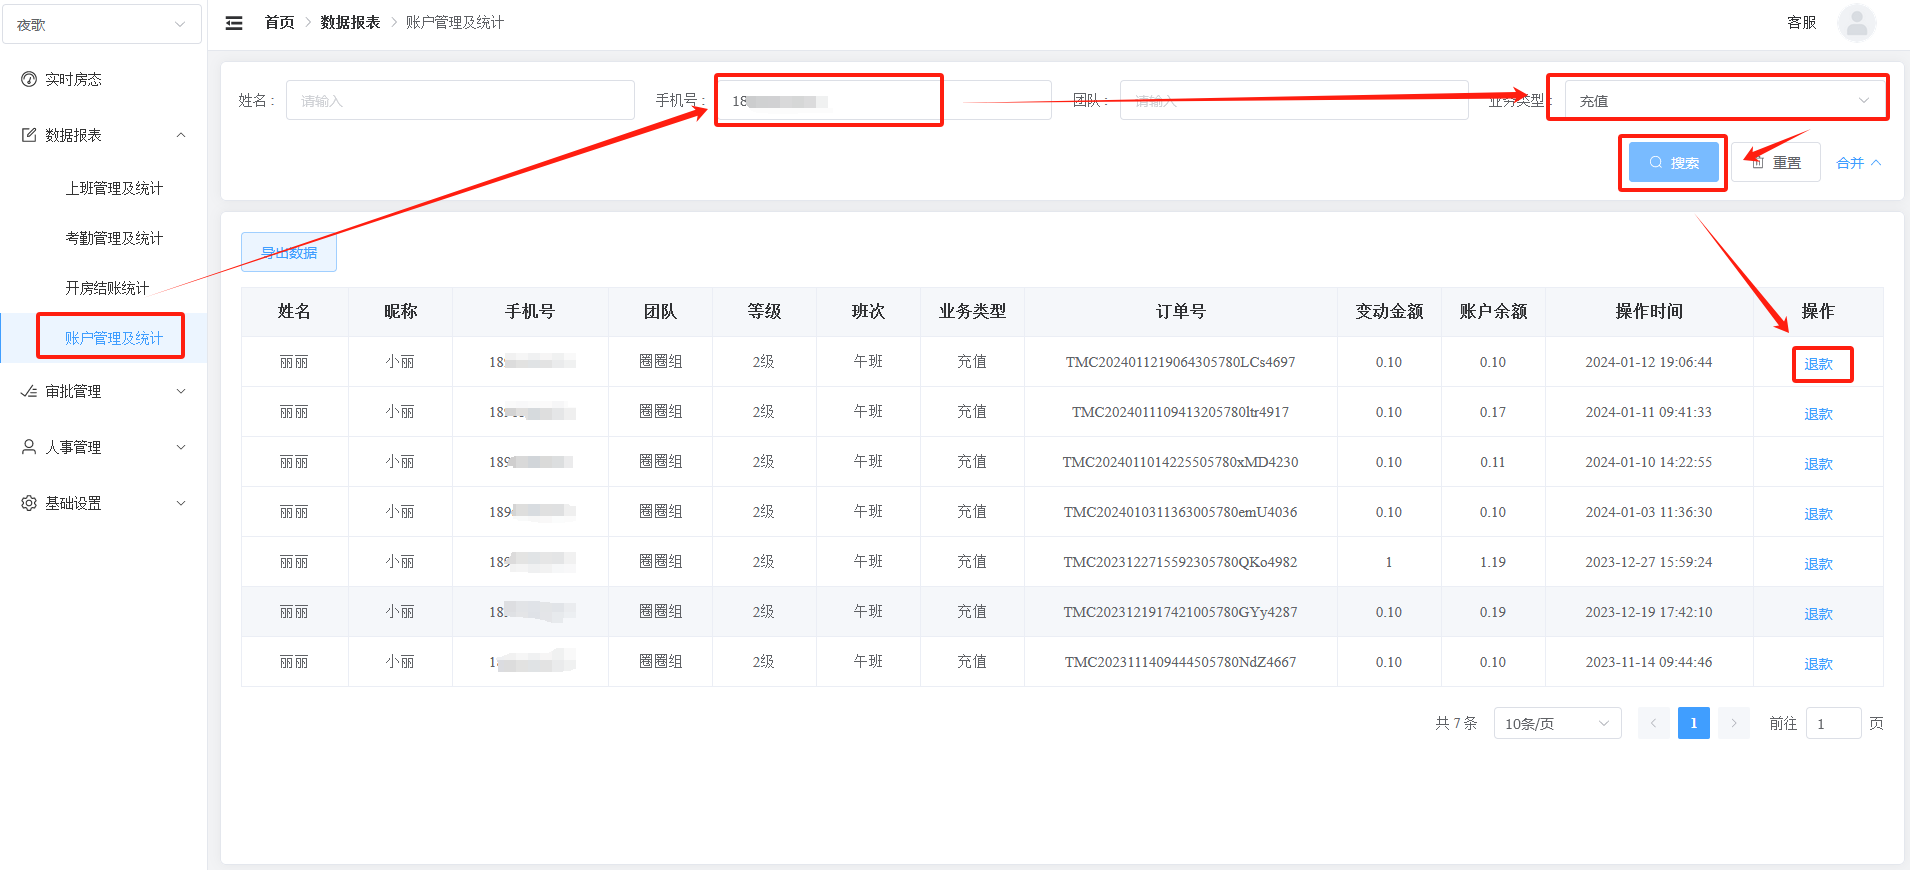
Task: Open 开房结账统计 menu item
Action: [x=107, y=288]
